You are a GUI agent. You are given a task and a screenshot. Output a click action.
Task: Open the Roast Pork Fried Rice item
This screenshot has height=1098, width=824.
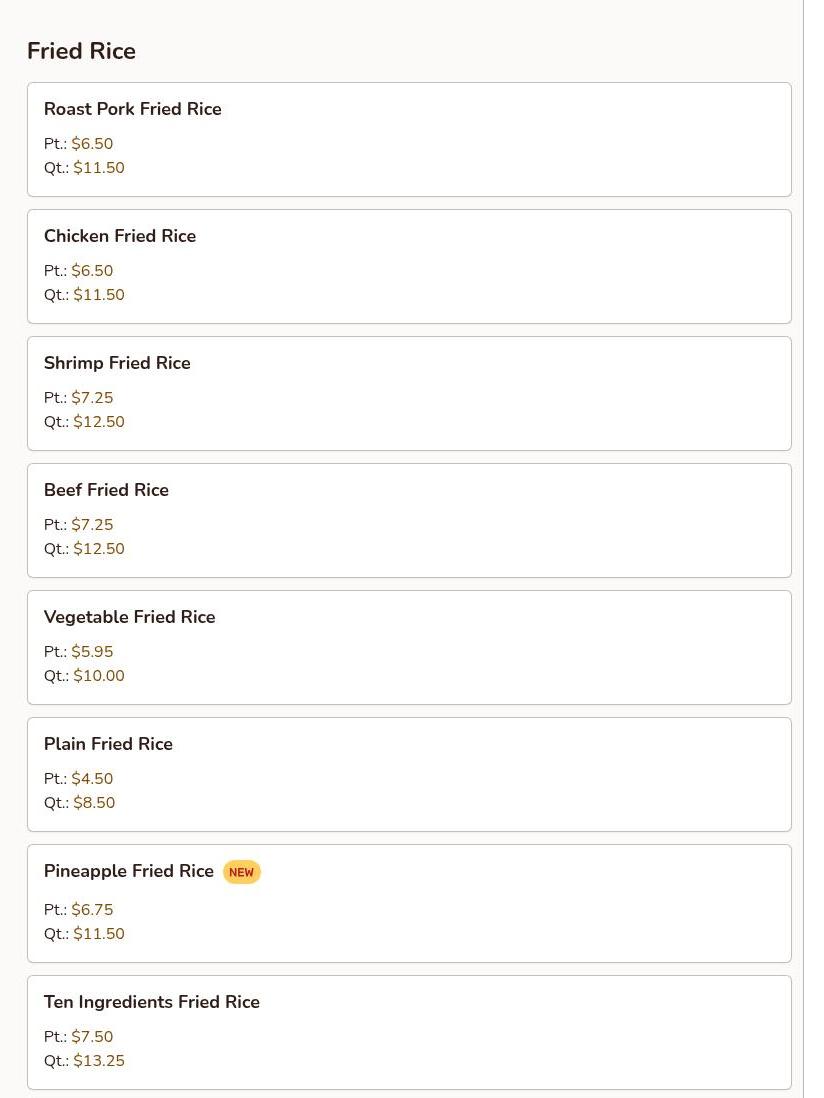[x=133, y=109]
